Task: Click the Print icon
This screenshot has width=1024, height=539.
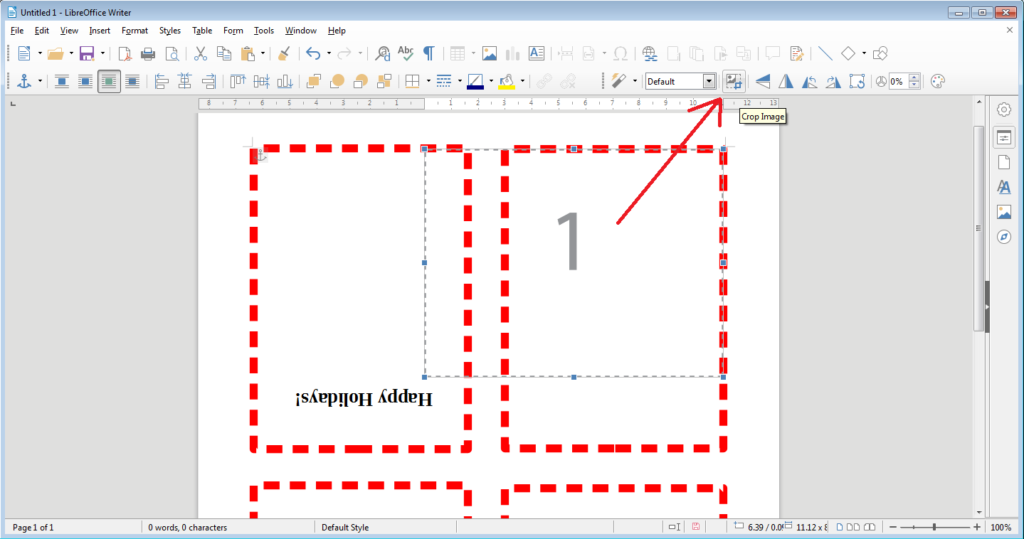Action: pyautogui.click(x=148, y=53)
